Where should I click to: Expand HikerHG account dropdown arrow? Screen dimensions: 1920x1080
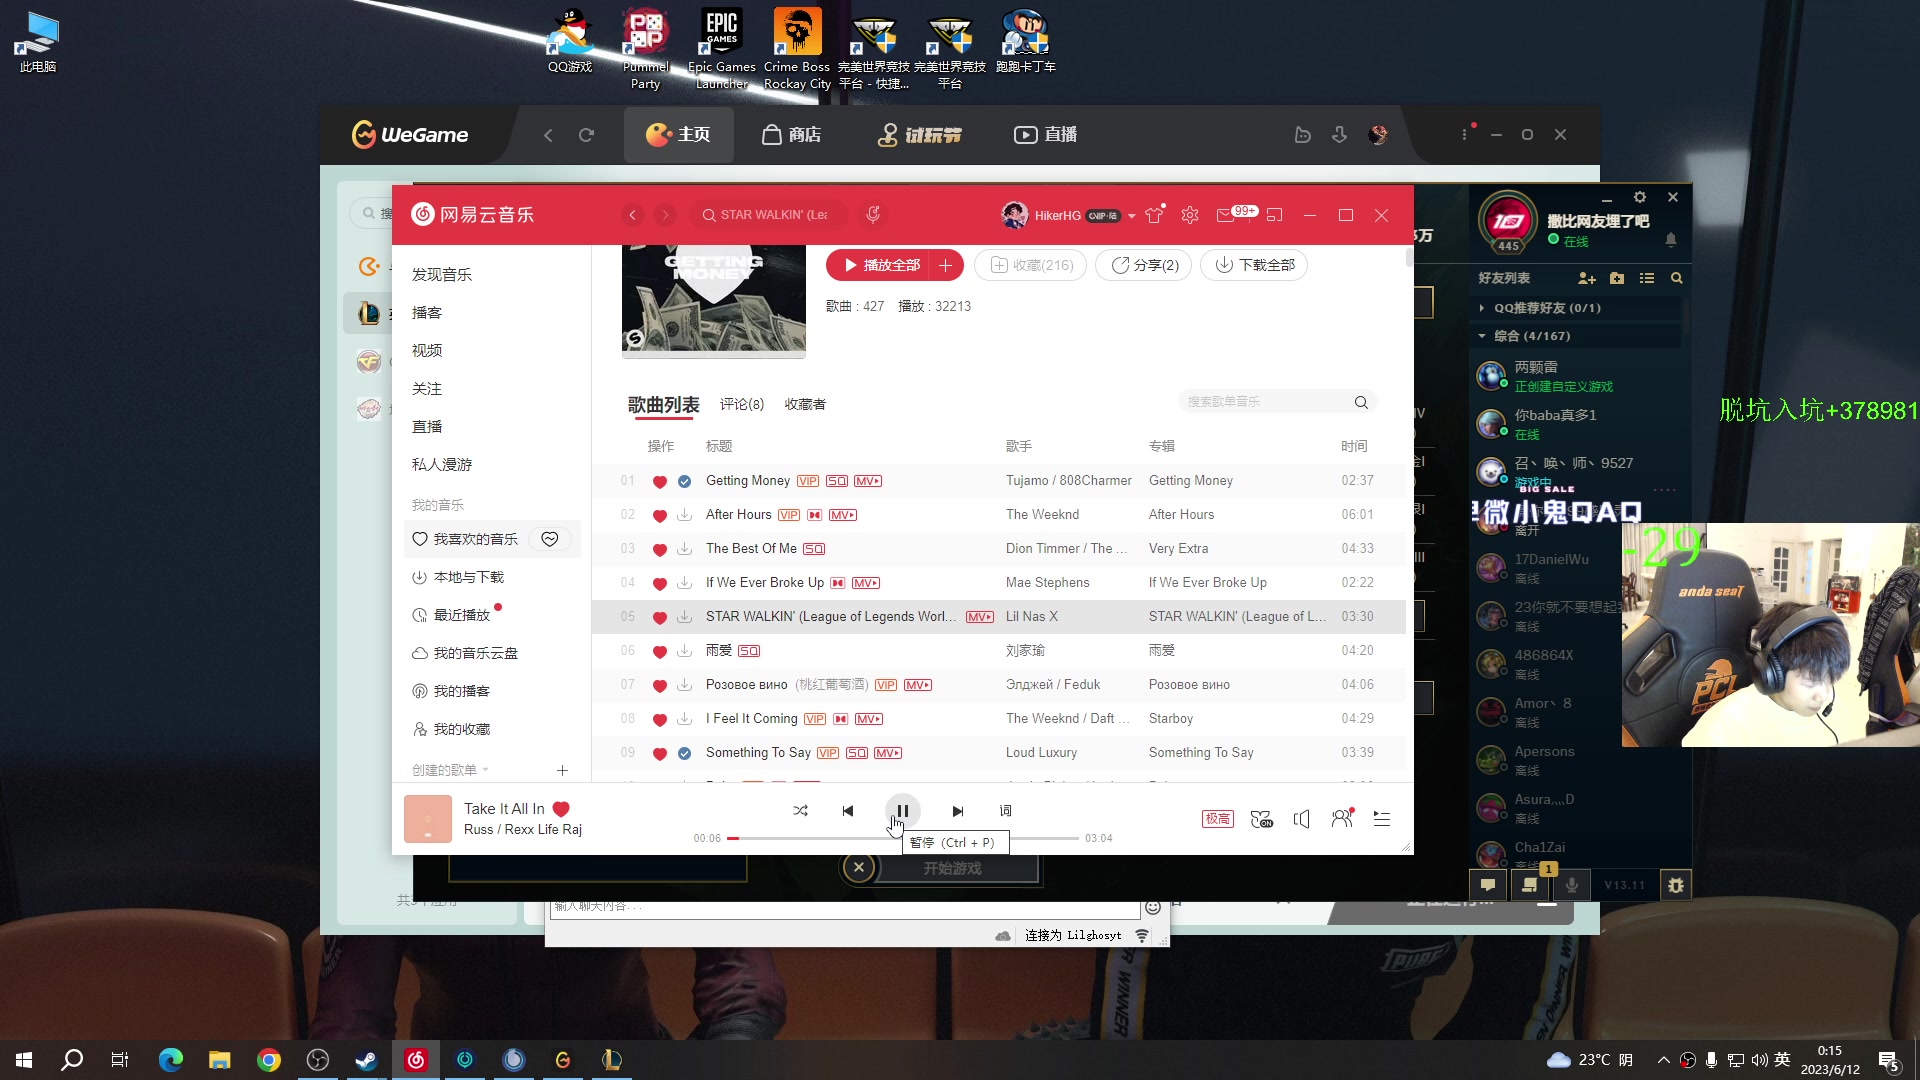[1131, 216]
